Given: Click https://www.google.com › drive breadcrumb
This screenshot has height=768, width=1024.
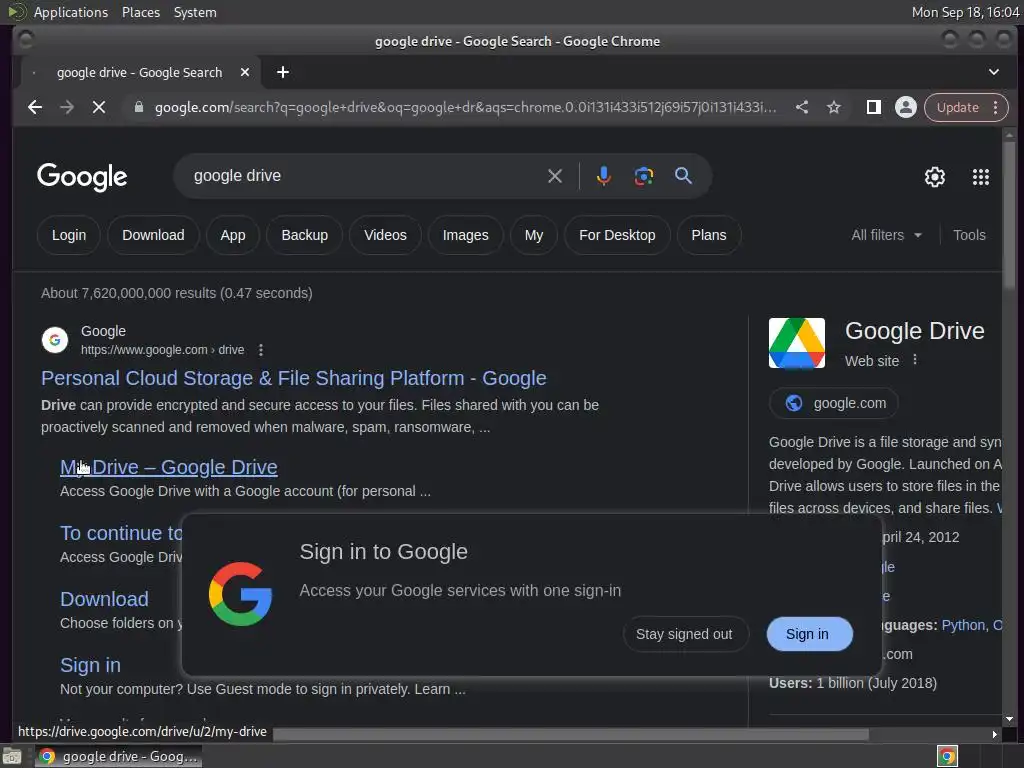Looking at the screenshot, I should pos(163,350).
